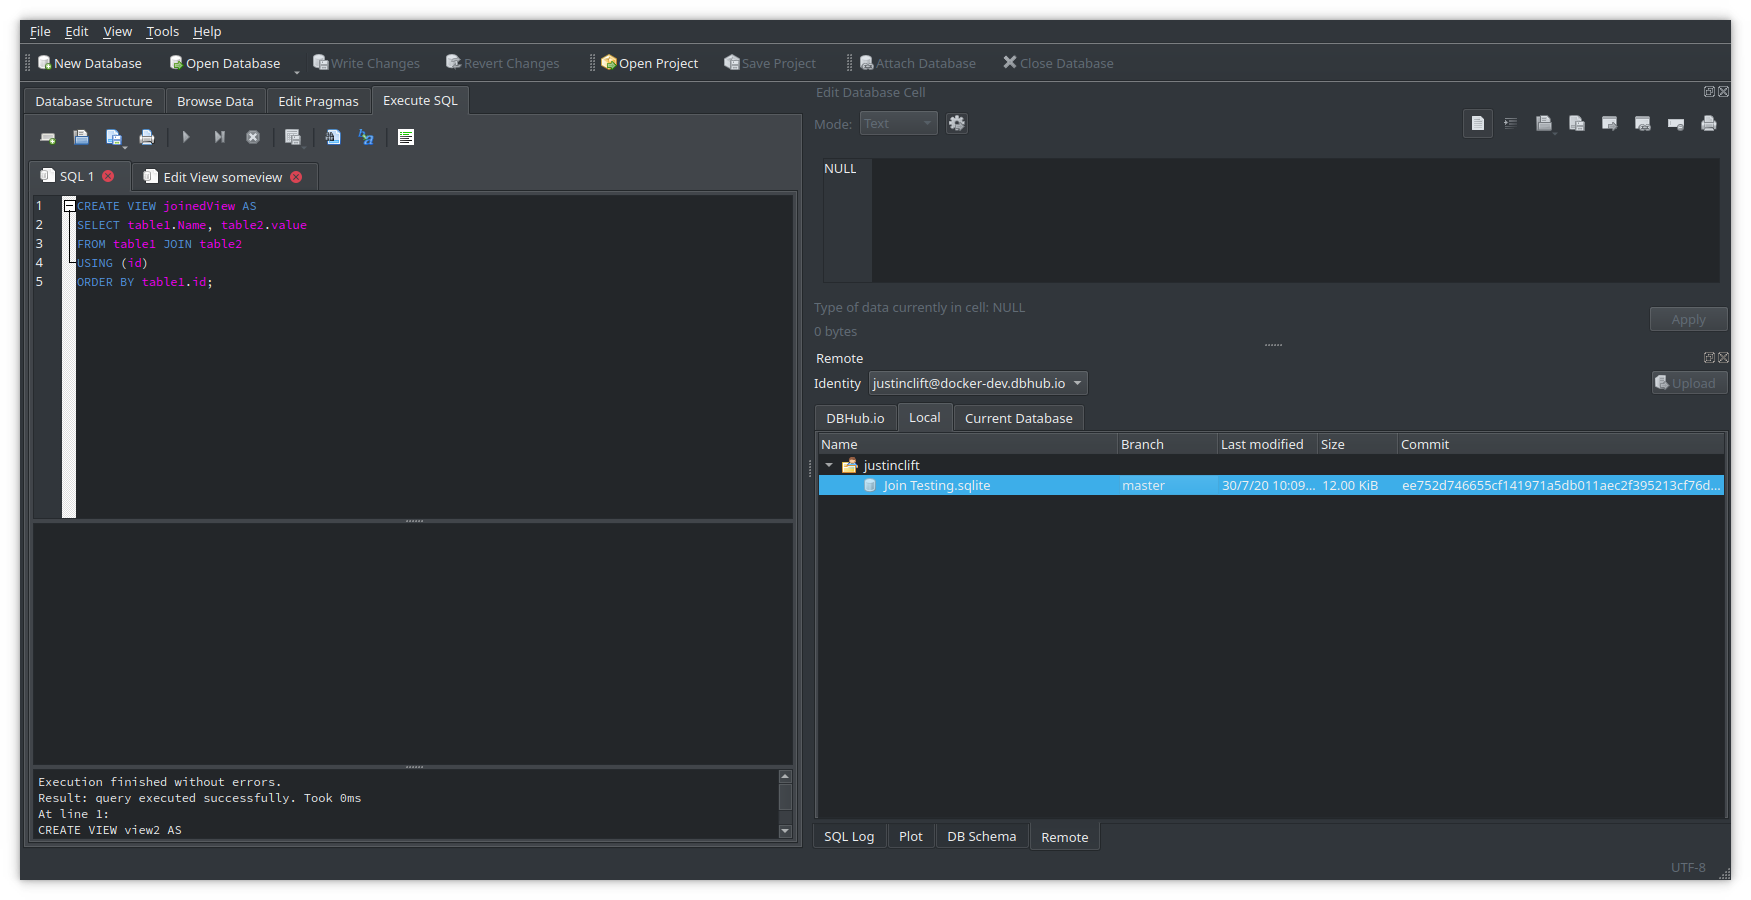Import data into cell from file
1751x900 pixels.
1543,123
